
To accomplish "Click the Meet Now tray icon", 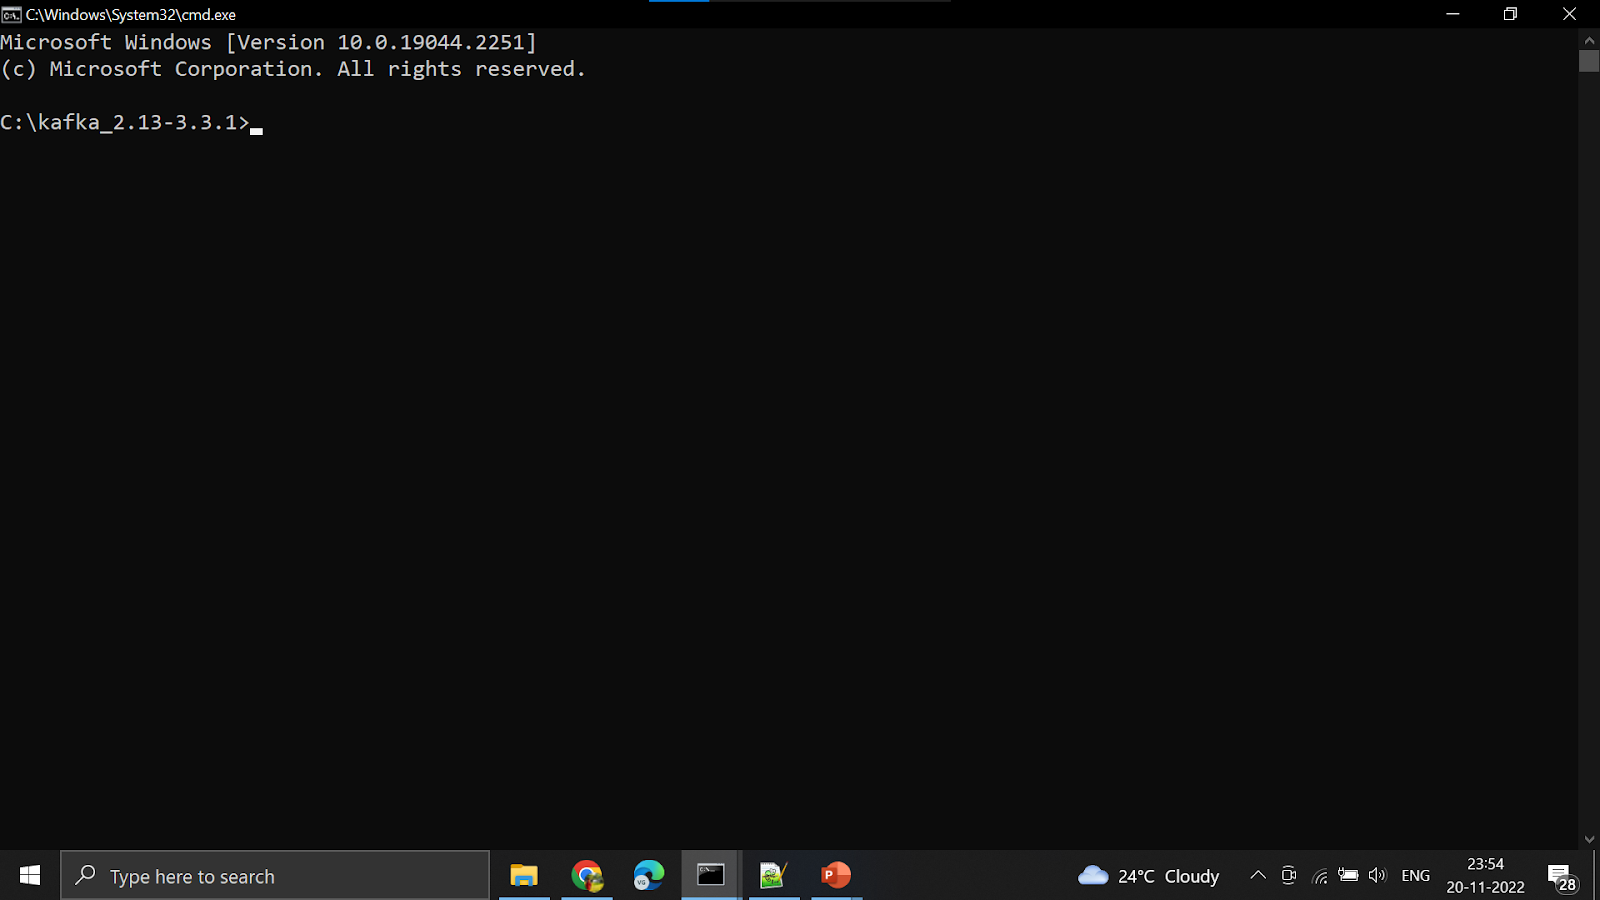I will (x=1288, y=876).
